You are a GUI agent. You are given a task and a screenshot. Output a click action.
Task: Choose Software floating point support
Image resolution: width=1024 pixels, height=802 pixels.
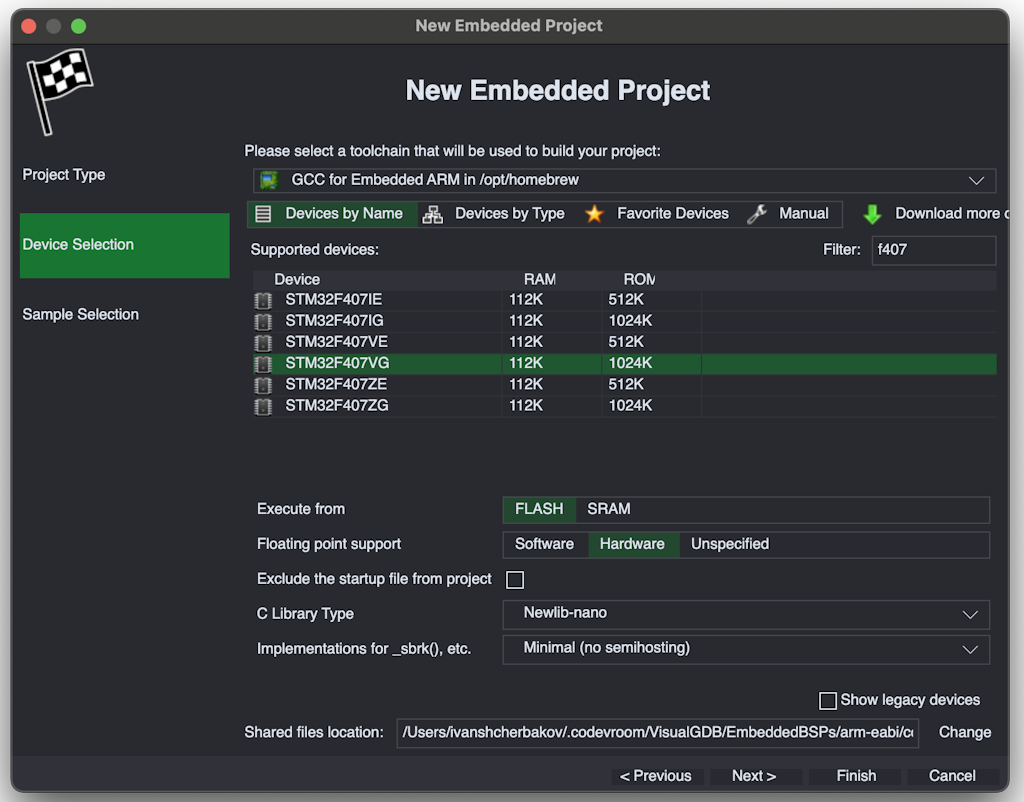[x=544, y=545]
